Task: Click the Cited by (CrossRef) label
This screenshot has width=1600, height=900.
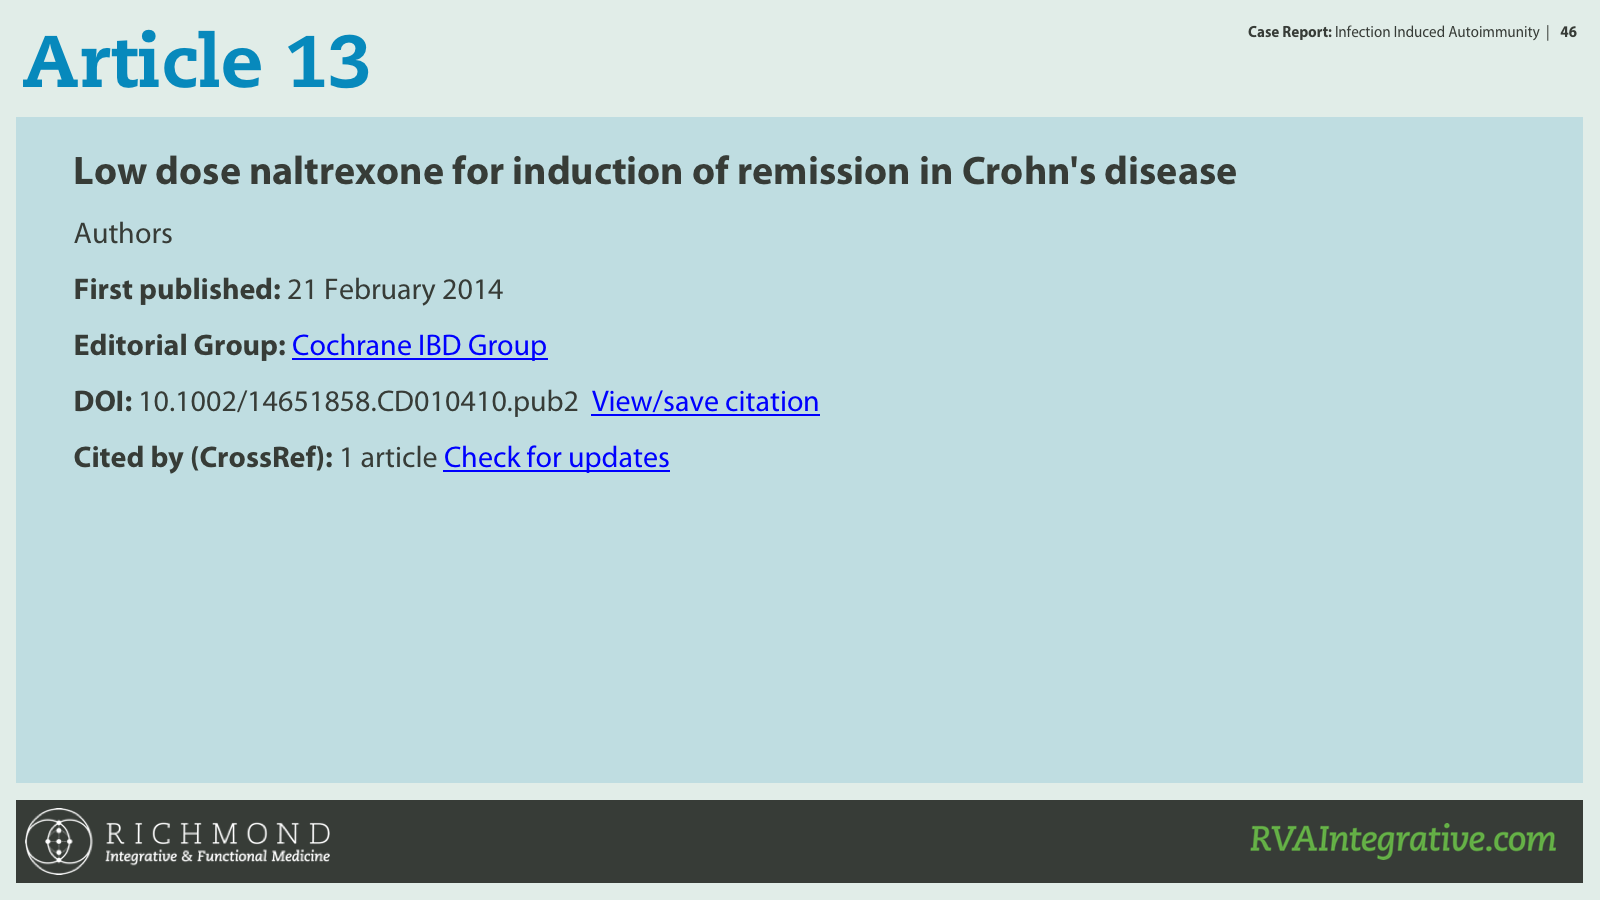Action: [x=203, y=457]
